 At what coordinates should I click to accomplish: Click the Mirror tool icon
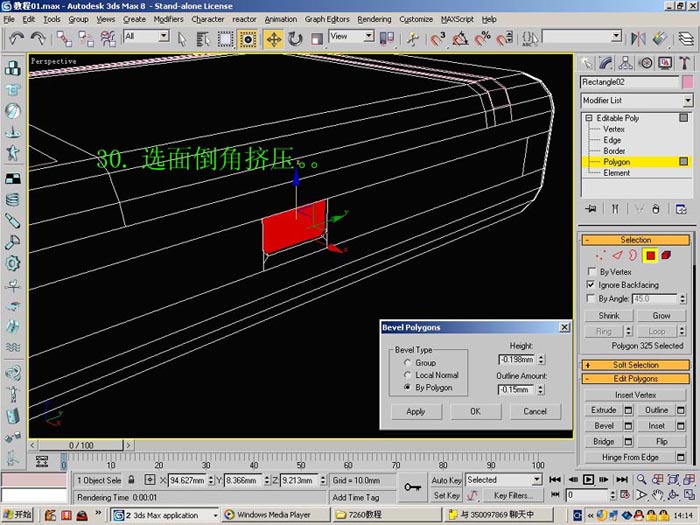(638, 39)
